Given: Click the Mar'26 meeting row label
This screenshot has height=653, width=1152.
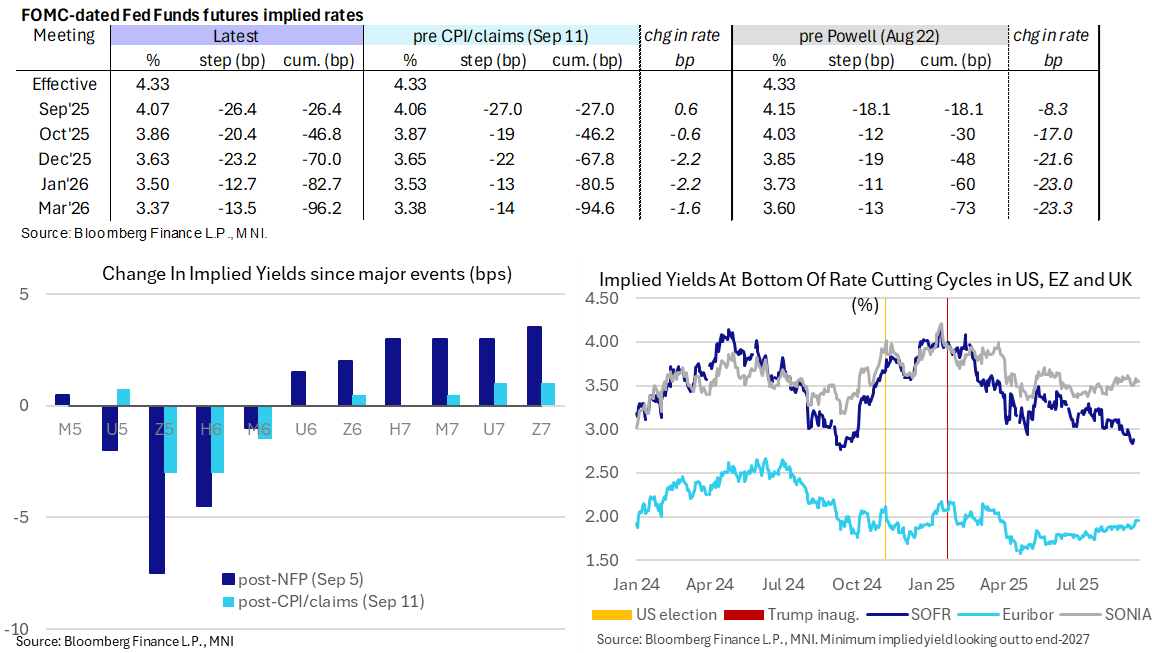Looking at the screenshot, I should click(x=66, y=207).
